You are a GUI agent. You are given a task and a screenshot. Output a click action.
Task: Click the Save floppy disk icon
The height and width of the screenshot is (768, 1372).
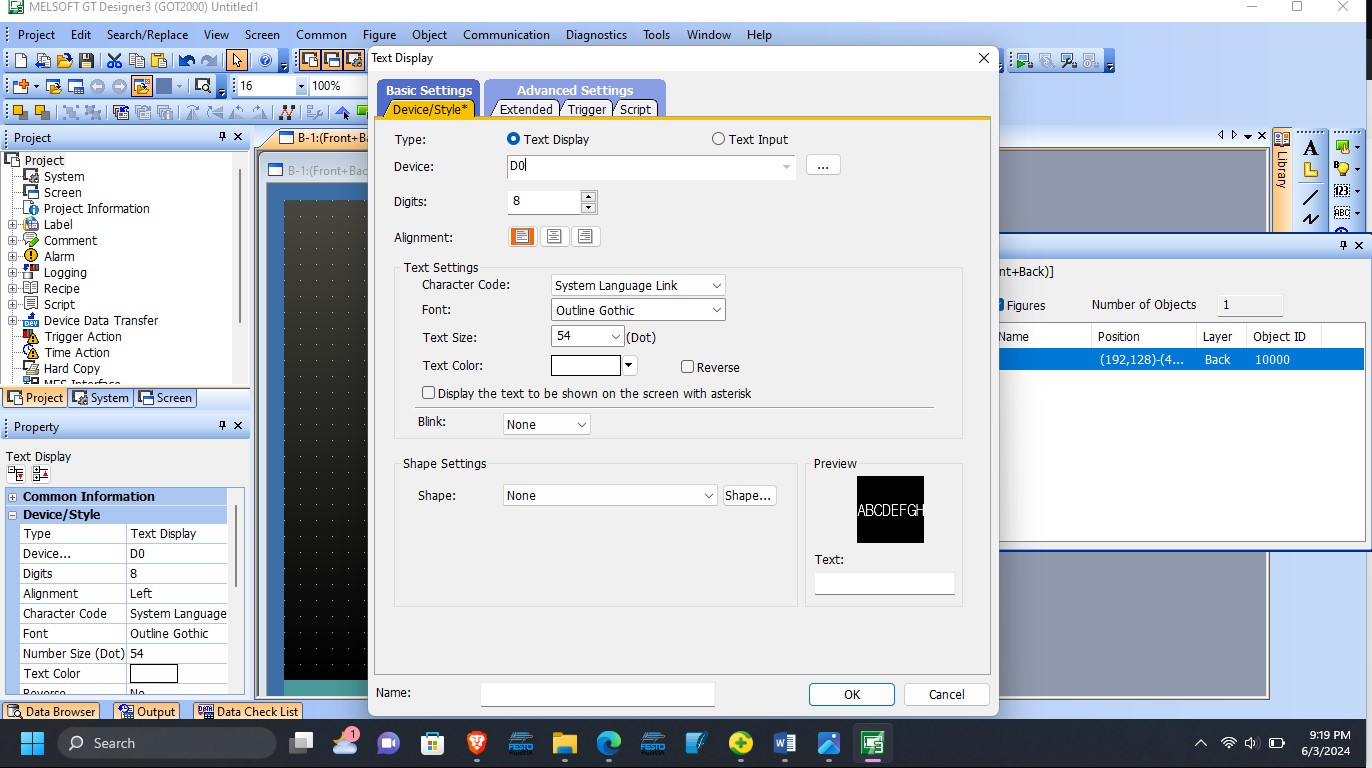86,61
